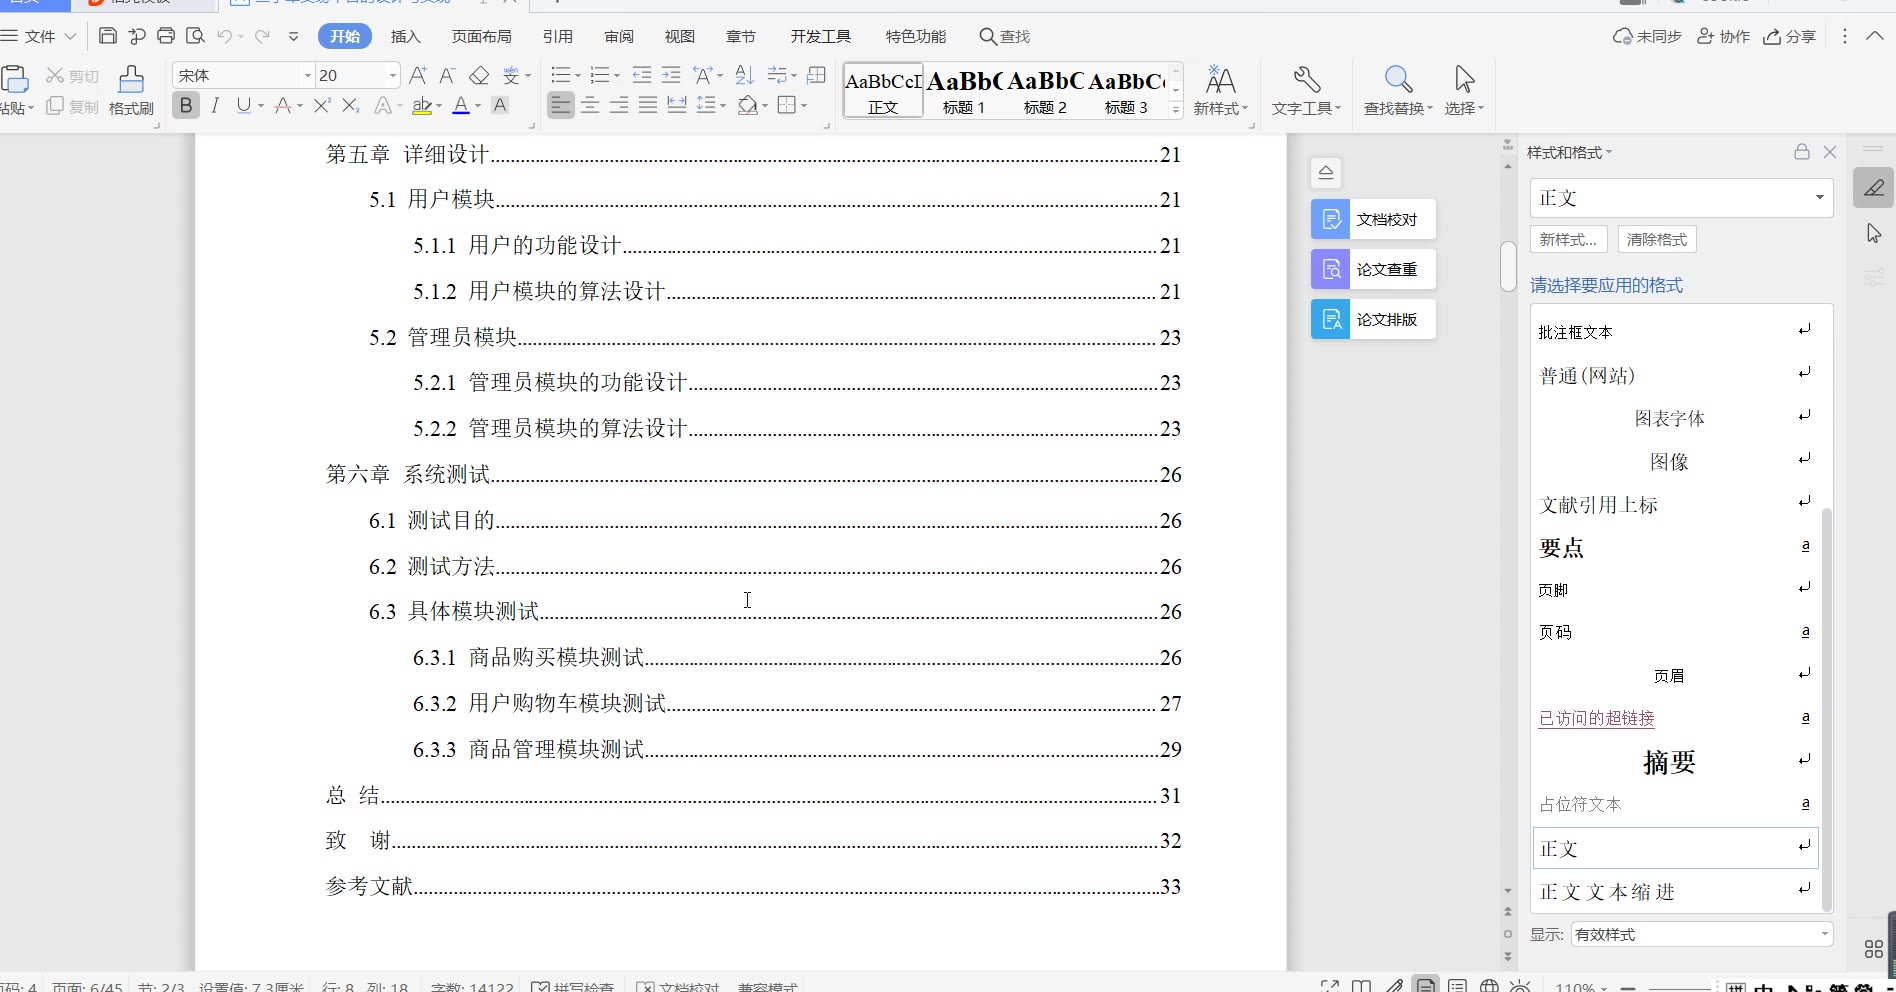1896x992 pixels.
Task: Apply the 标题 1 style from gallery
Action: (x=964, y=90)
